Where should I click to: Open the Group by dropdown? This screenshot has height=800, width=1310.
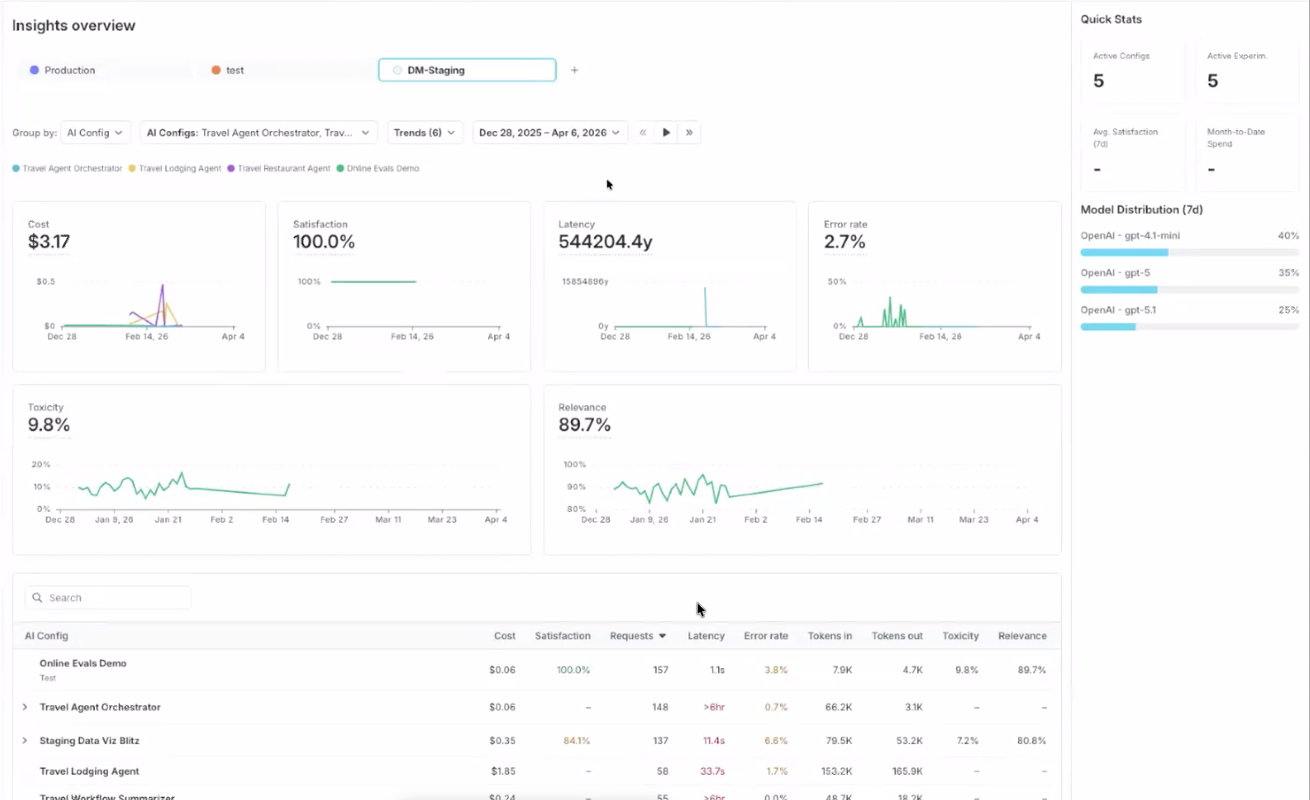[x=95, y=131]
